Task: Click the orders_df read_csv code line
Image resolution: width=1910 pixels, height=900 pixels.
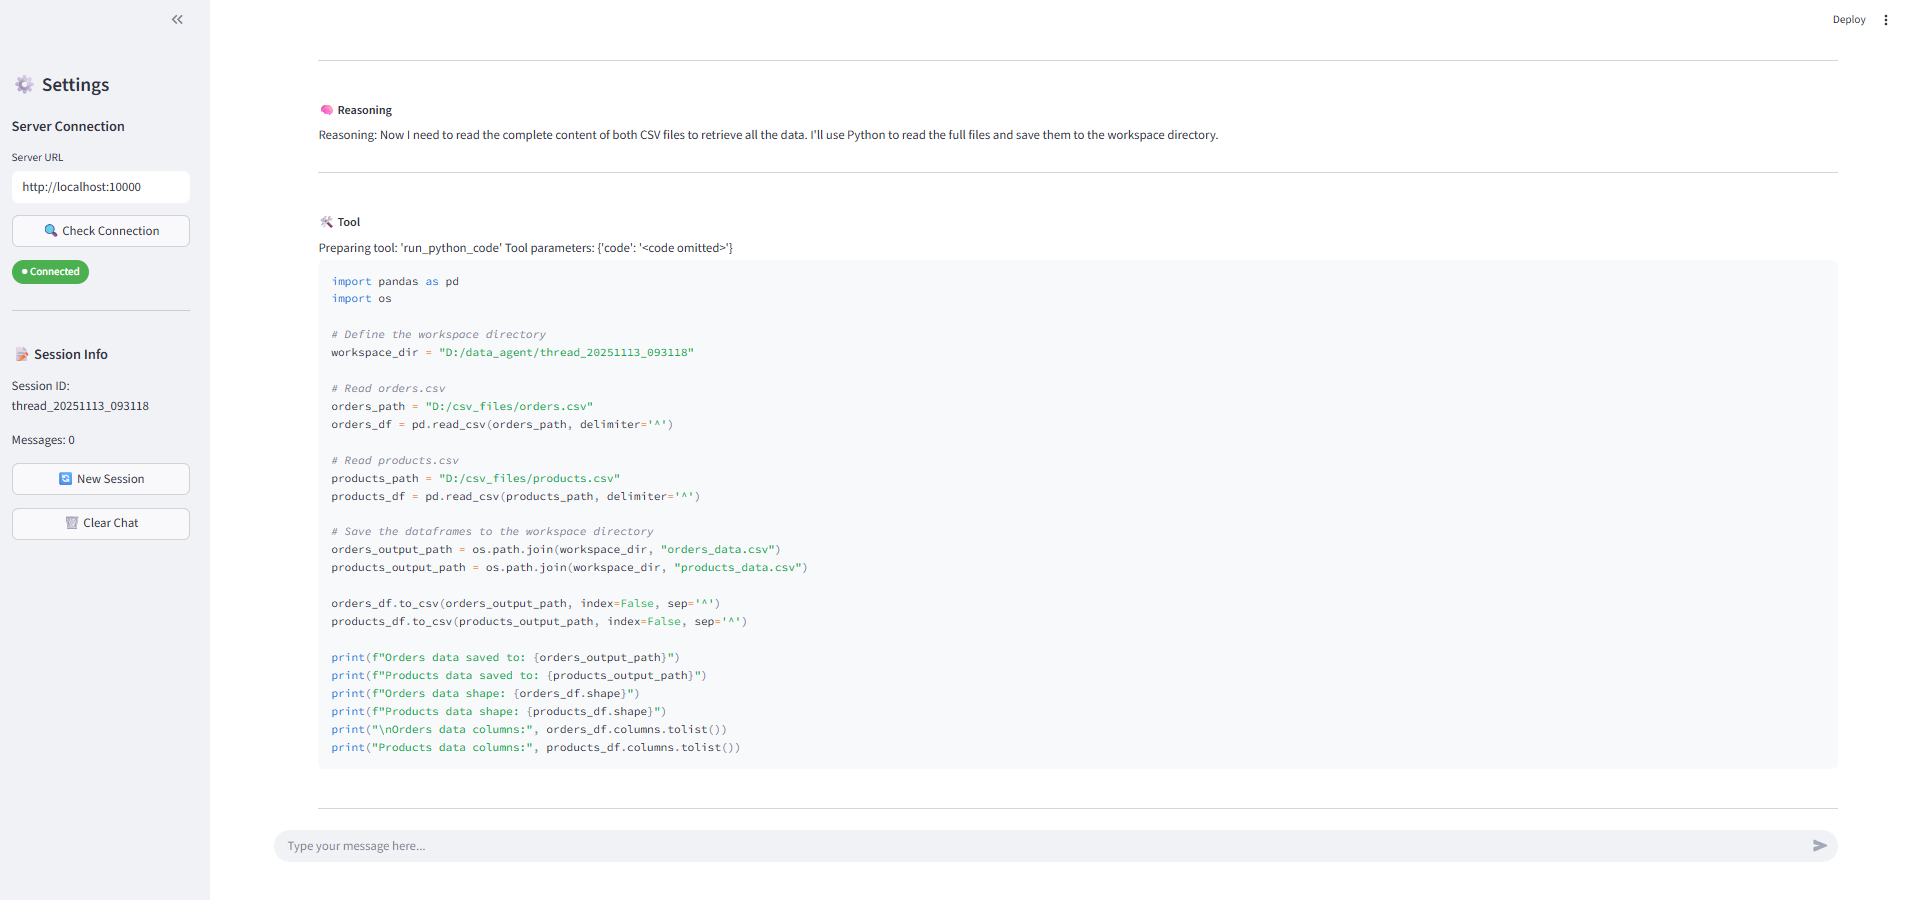Action: click(502, 425)
